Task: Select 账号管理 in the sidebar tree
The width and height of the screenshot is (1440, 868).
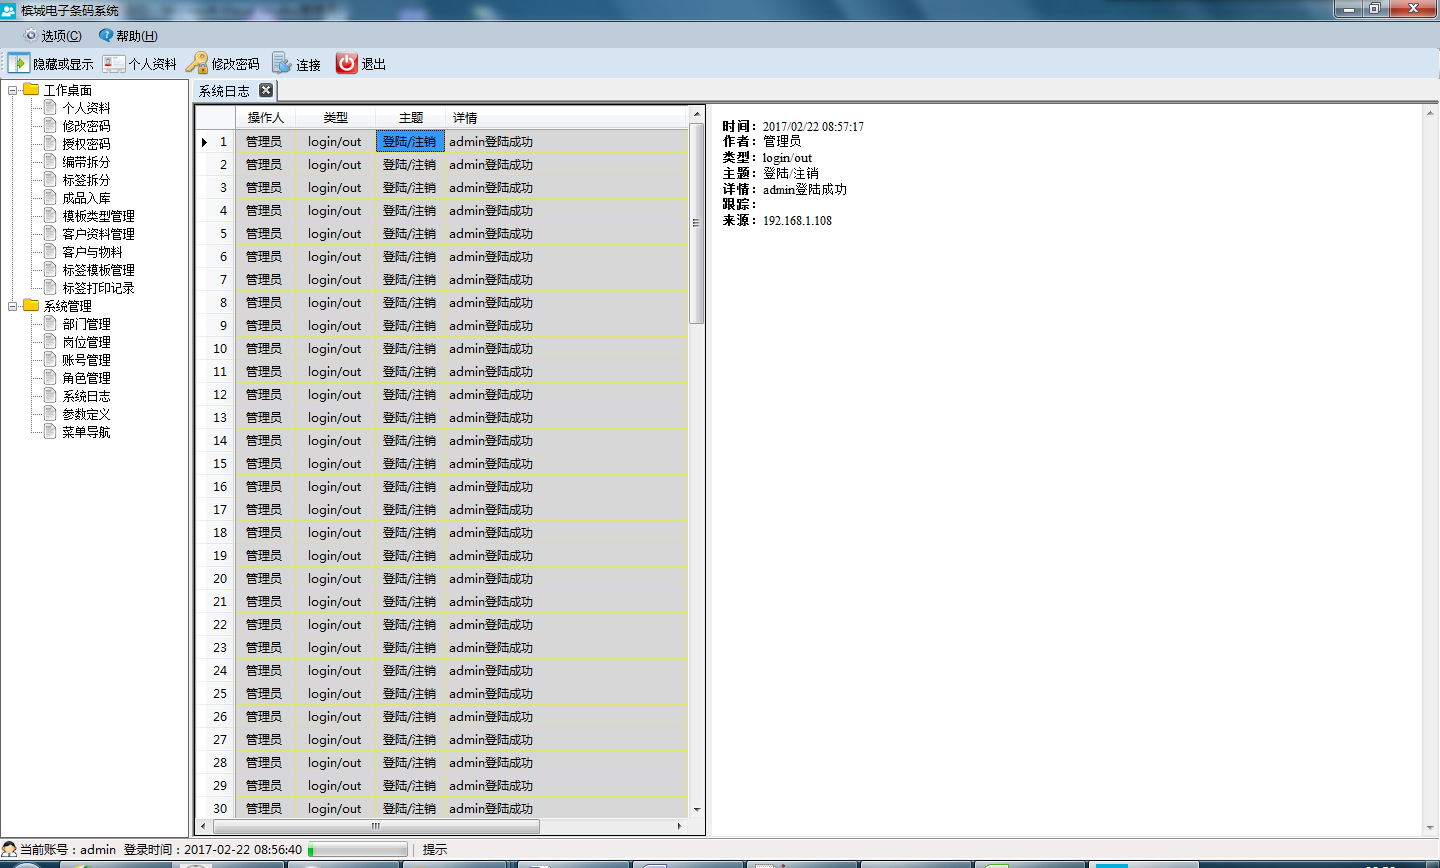Action: [86, 360]
